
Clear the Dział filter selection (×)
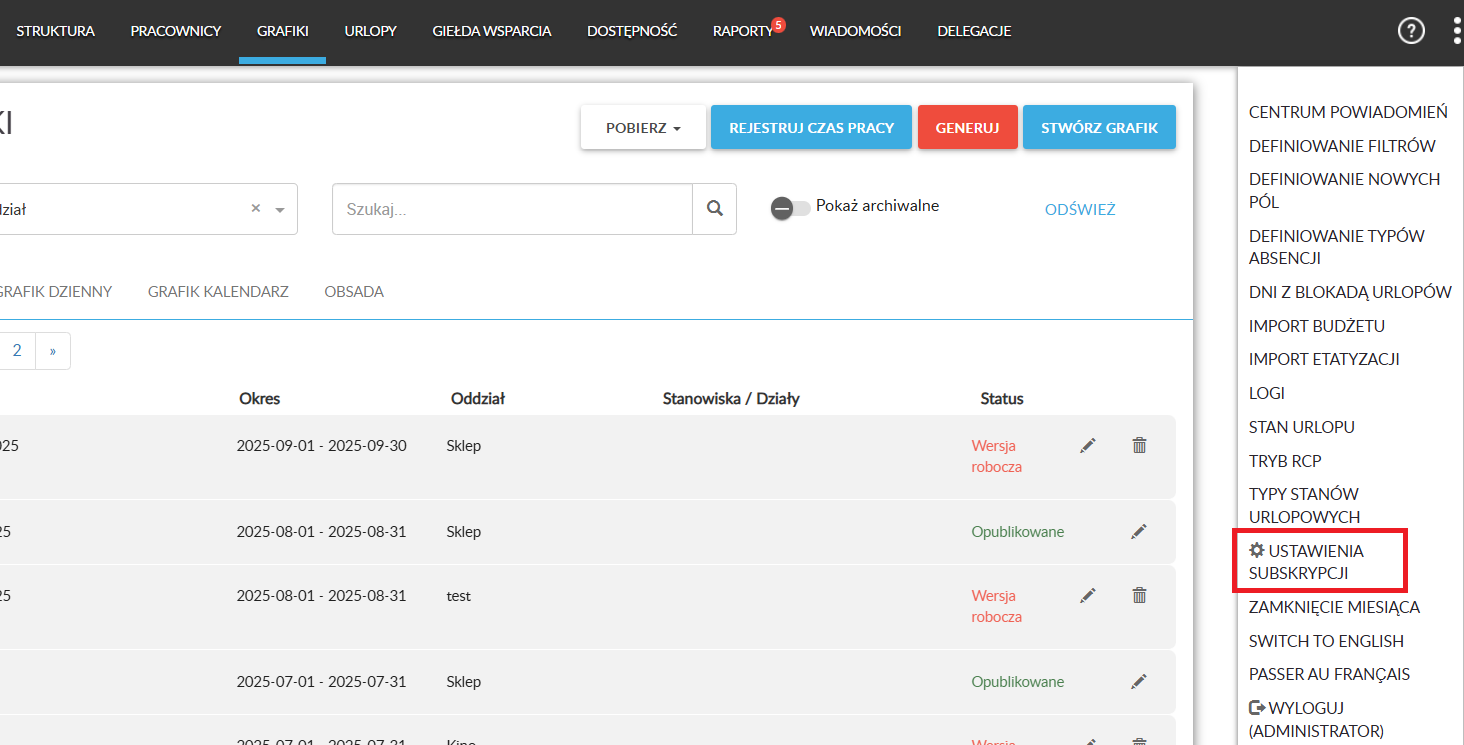tap(255, 208)
